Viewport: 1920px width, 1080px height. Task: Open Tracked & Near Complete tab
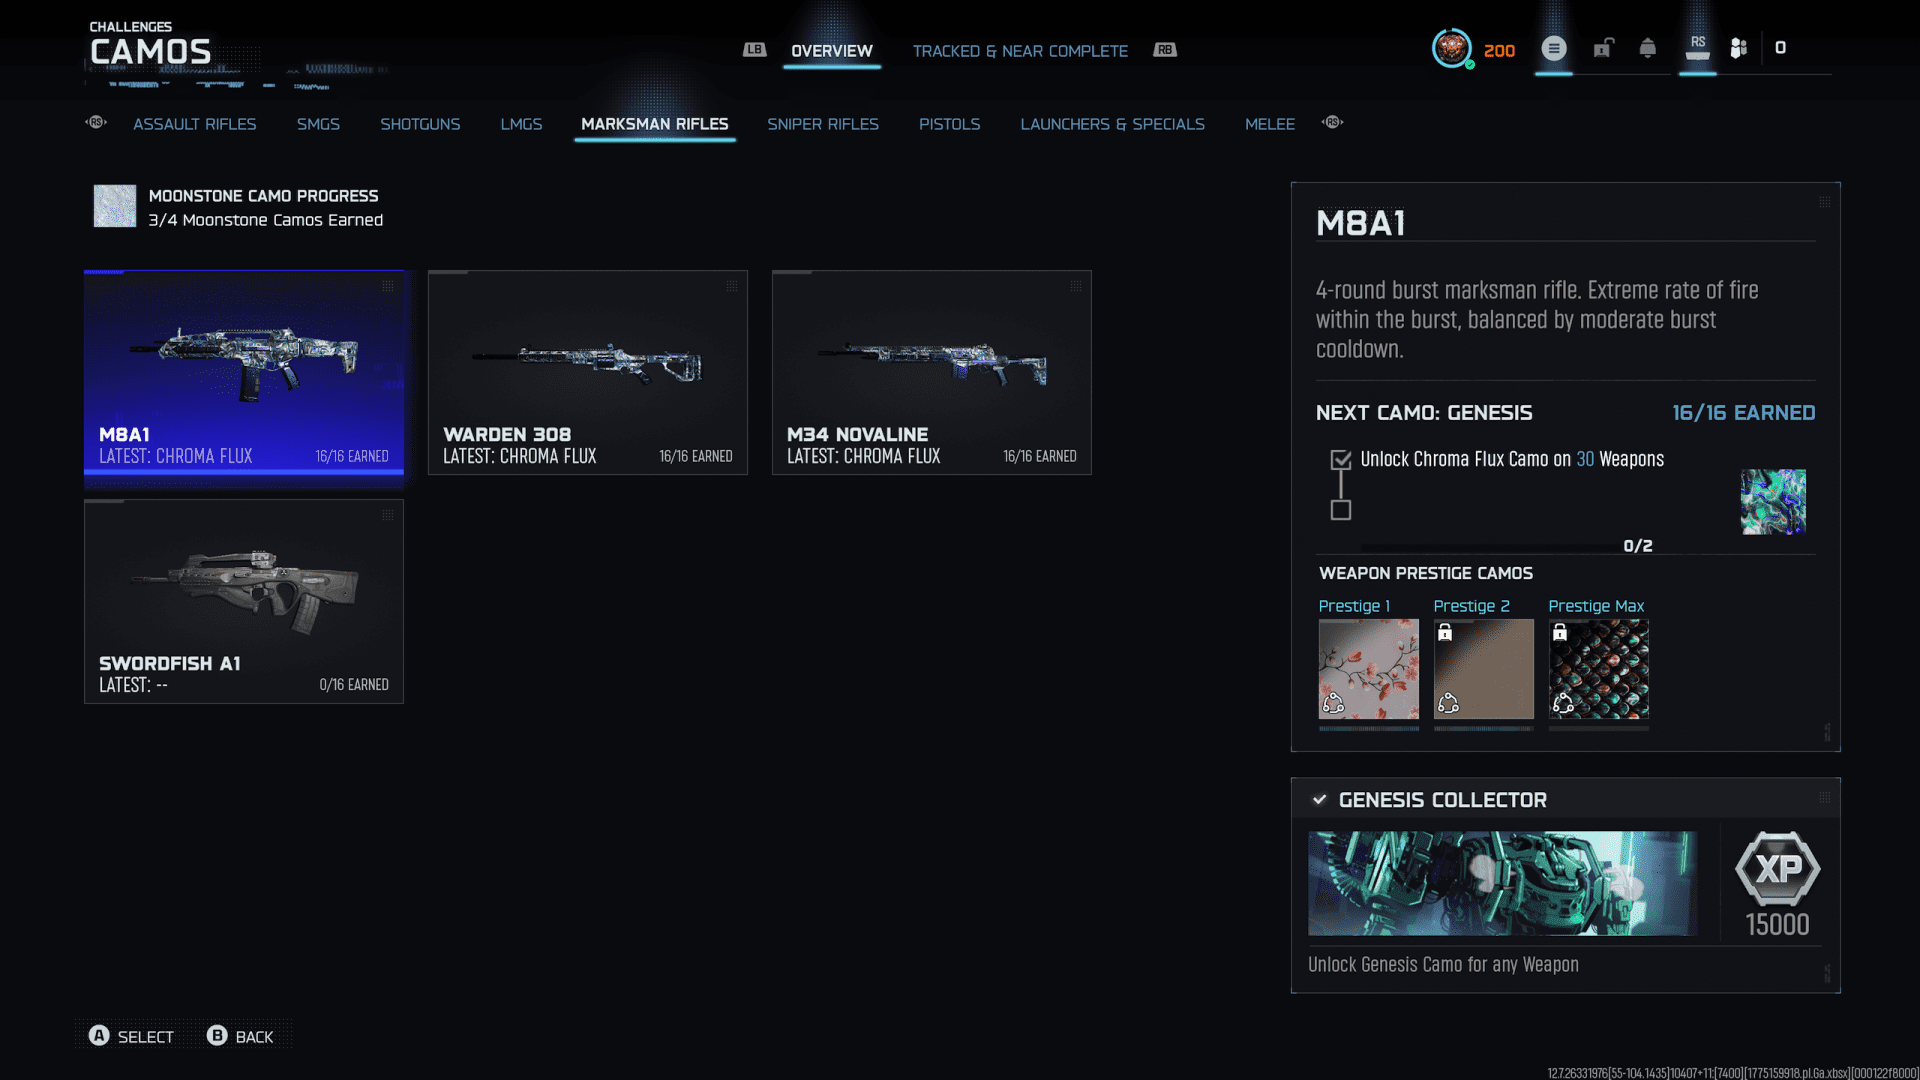pyautogui.click(x=1019, y=51)
